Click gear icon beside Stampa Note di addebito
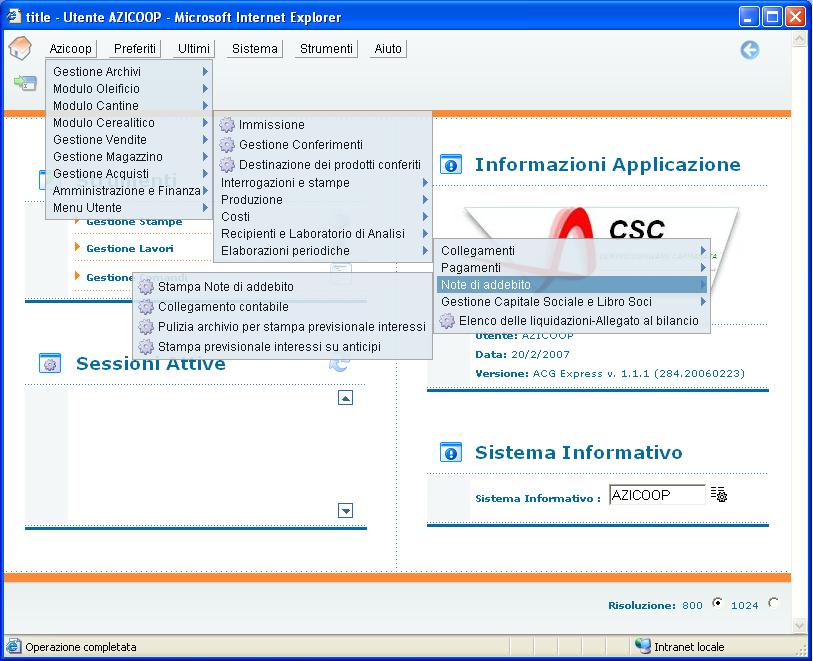Image resolution: width=813 pixels, height=661 pixels. tap(146, 287)
